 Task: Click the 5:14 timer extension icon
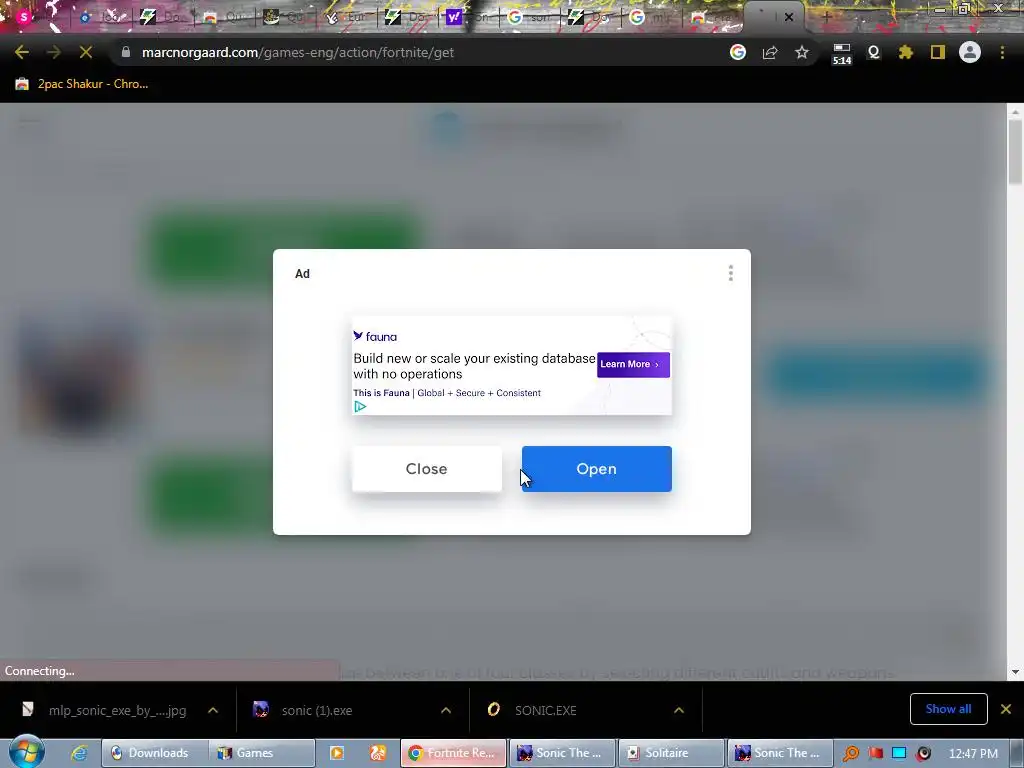pos(842,54)
